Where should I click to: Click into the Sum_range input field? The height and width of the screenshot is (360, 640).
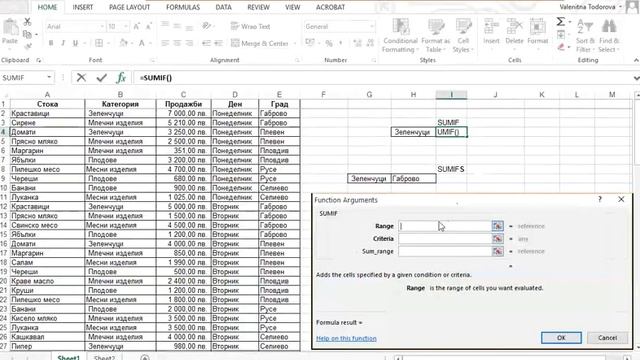pyautogui.click(x=445, y=251)
